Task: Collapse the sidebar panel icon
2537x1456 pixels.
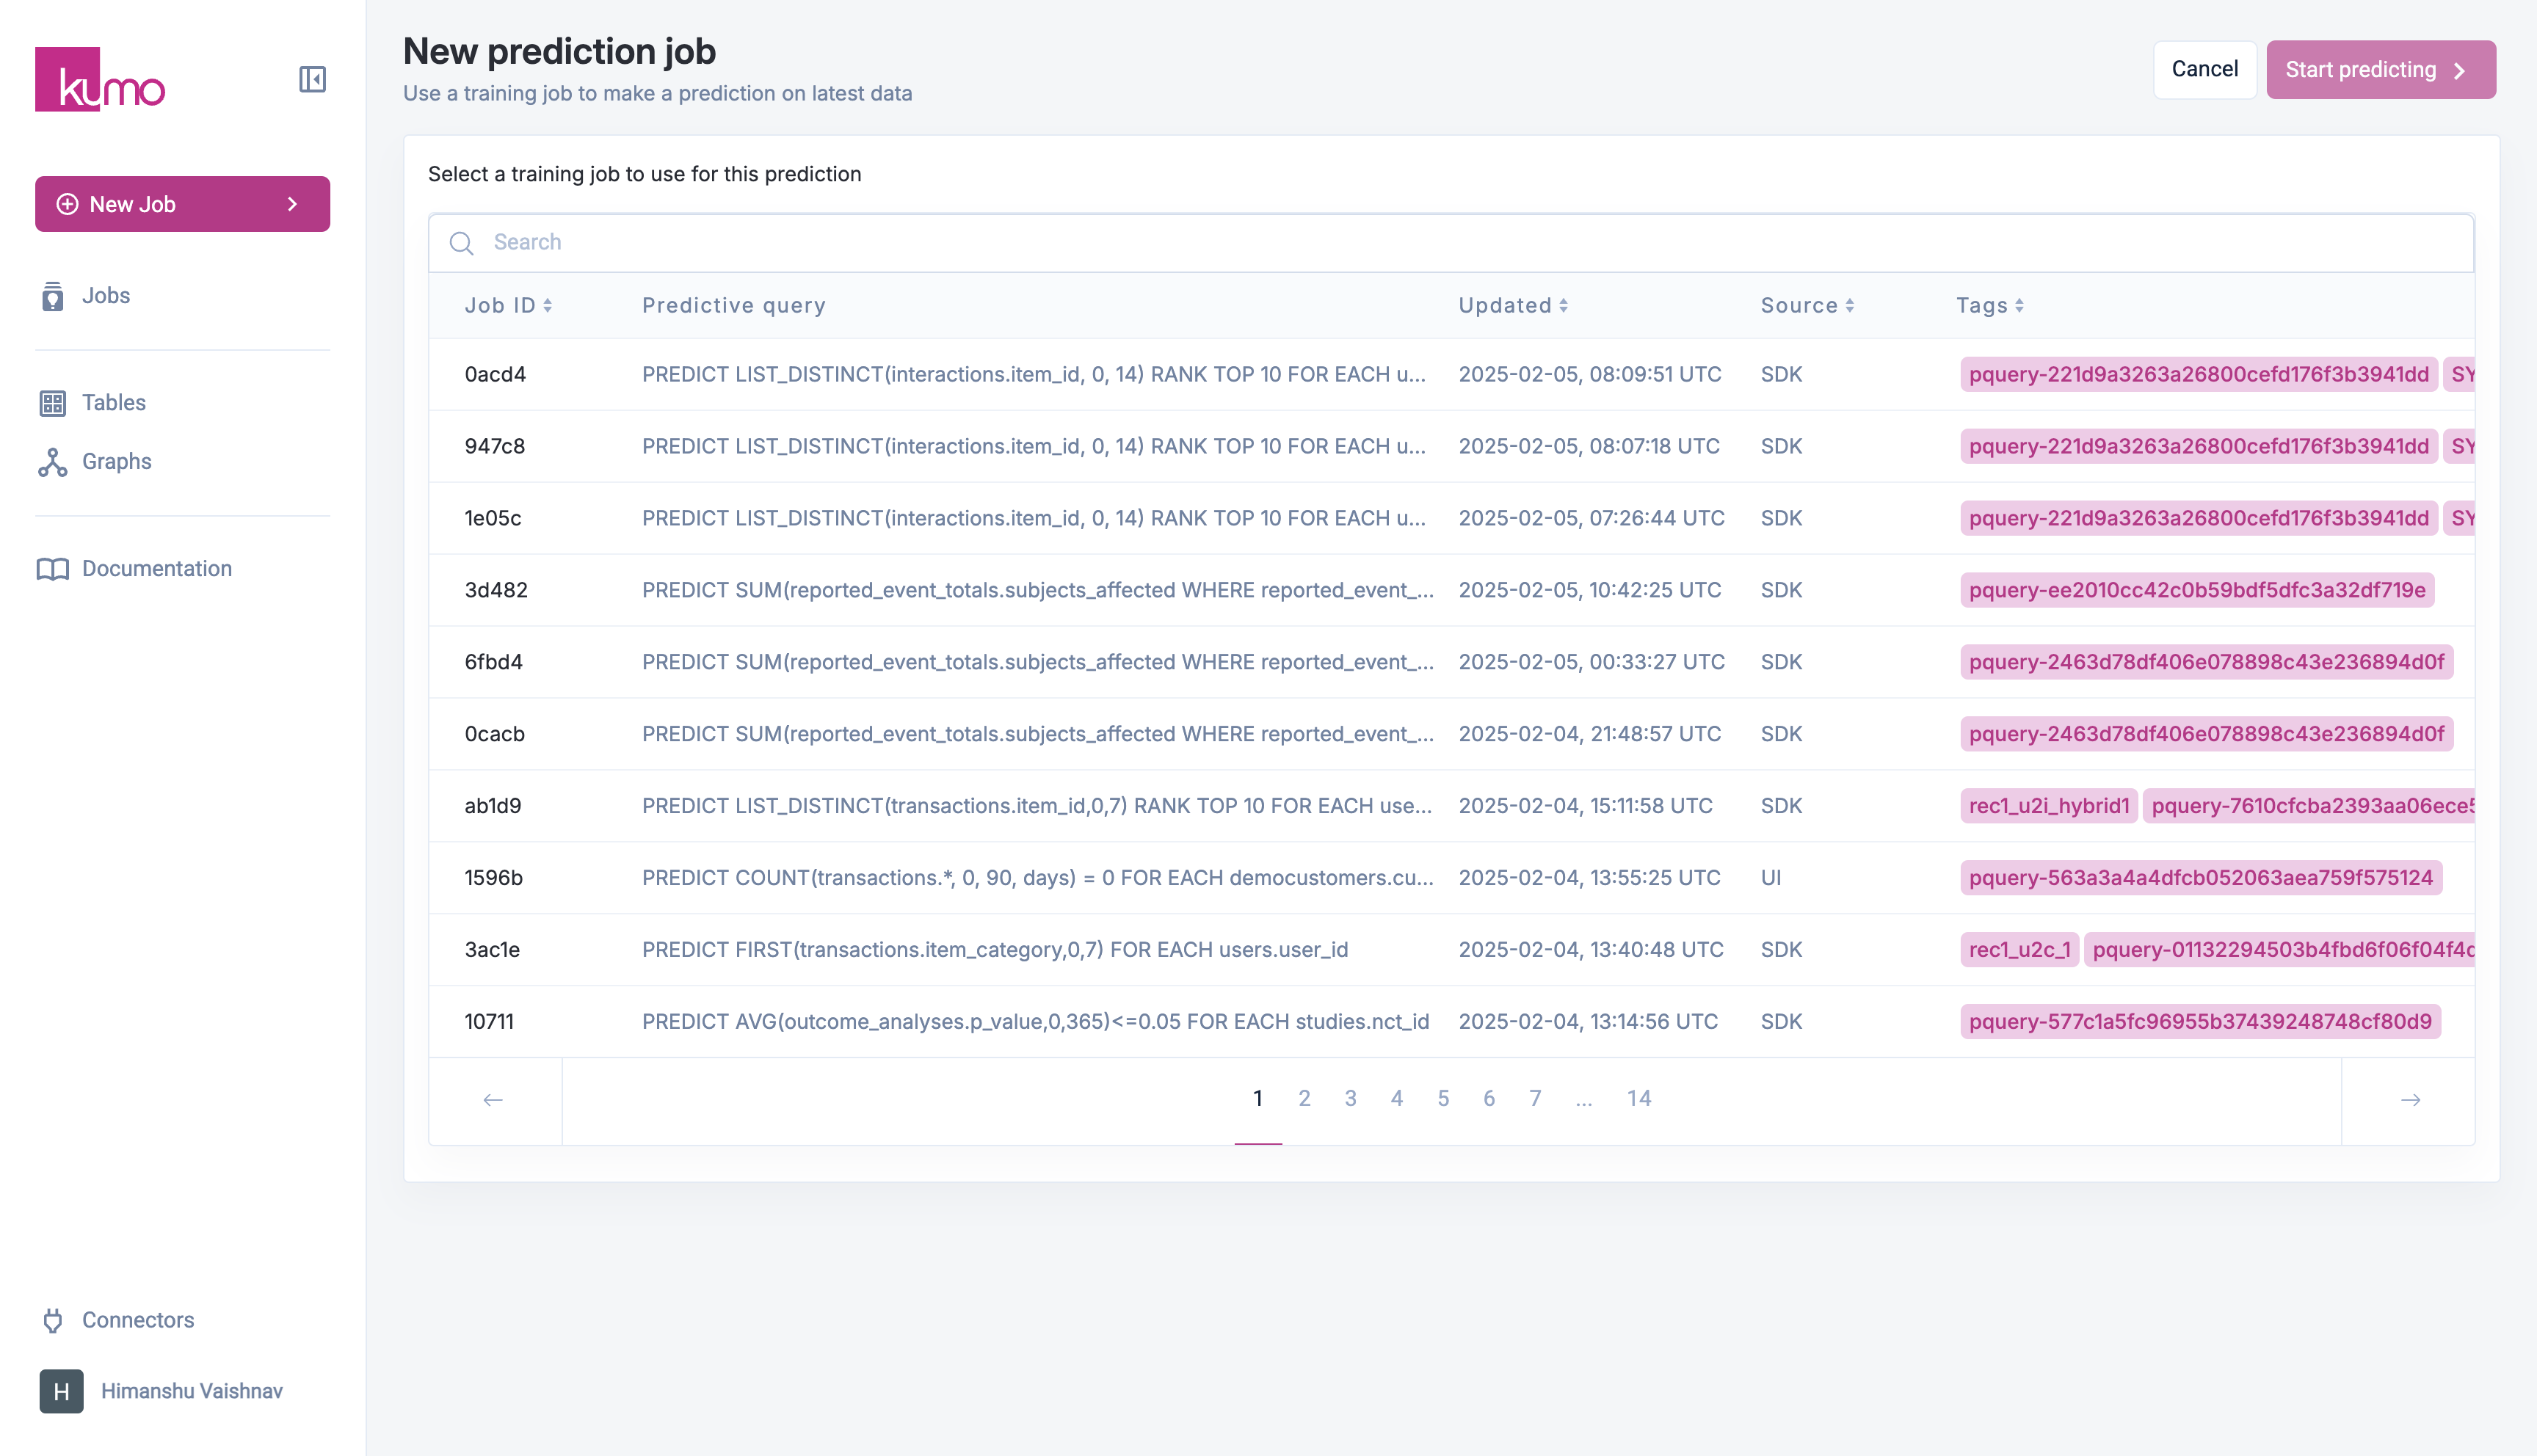Action: coord(312,79)
